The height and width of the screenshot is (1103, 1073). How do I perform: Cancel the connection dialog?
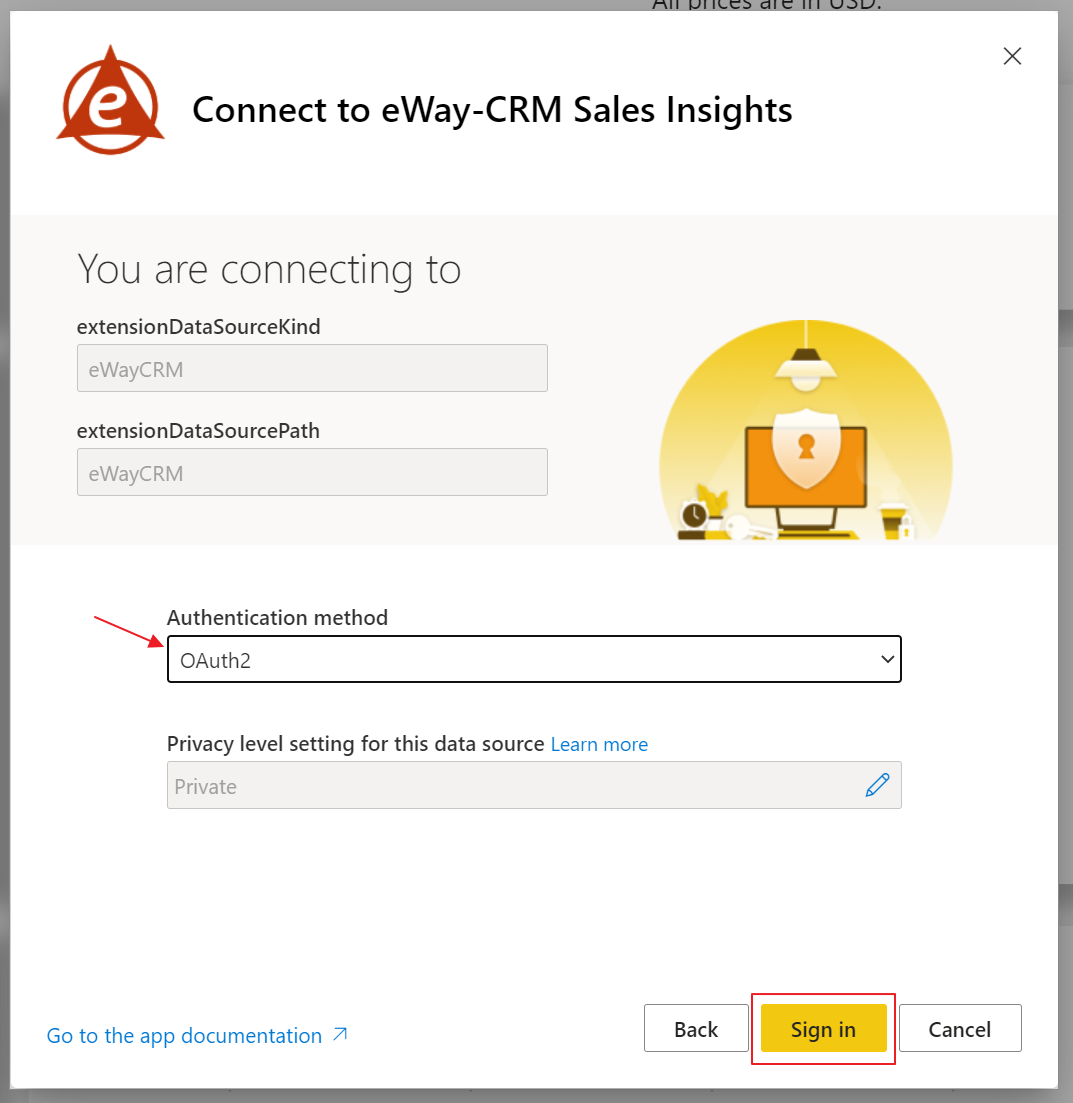coord(960,1028)
